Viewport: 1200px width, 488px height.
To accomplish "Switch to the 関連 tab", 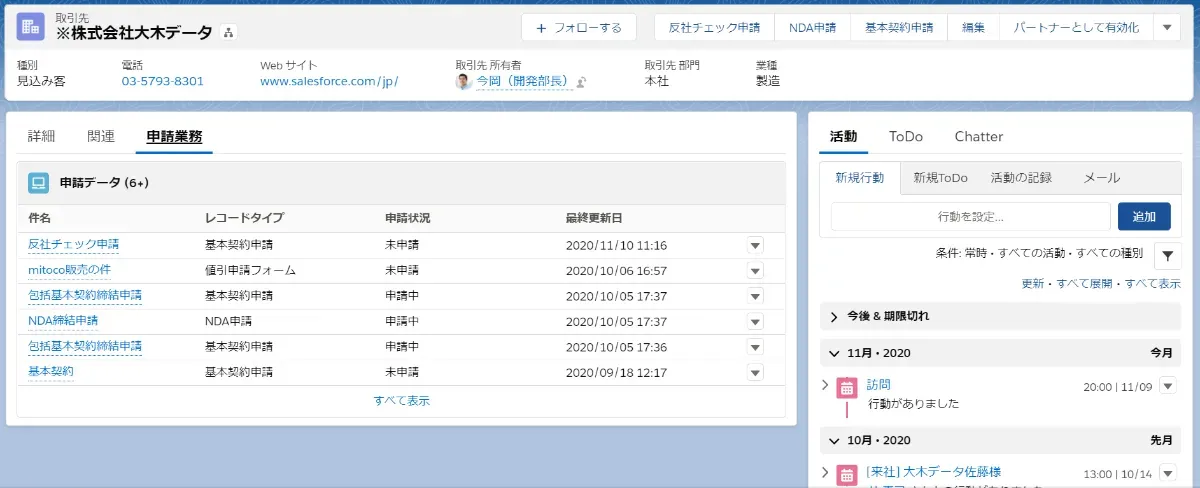I will coord(101,136).
